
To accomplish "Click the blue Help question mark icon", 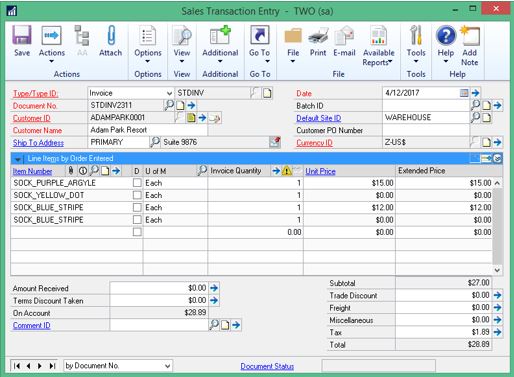I will [x=446, y=35].
